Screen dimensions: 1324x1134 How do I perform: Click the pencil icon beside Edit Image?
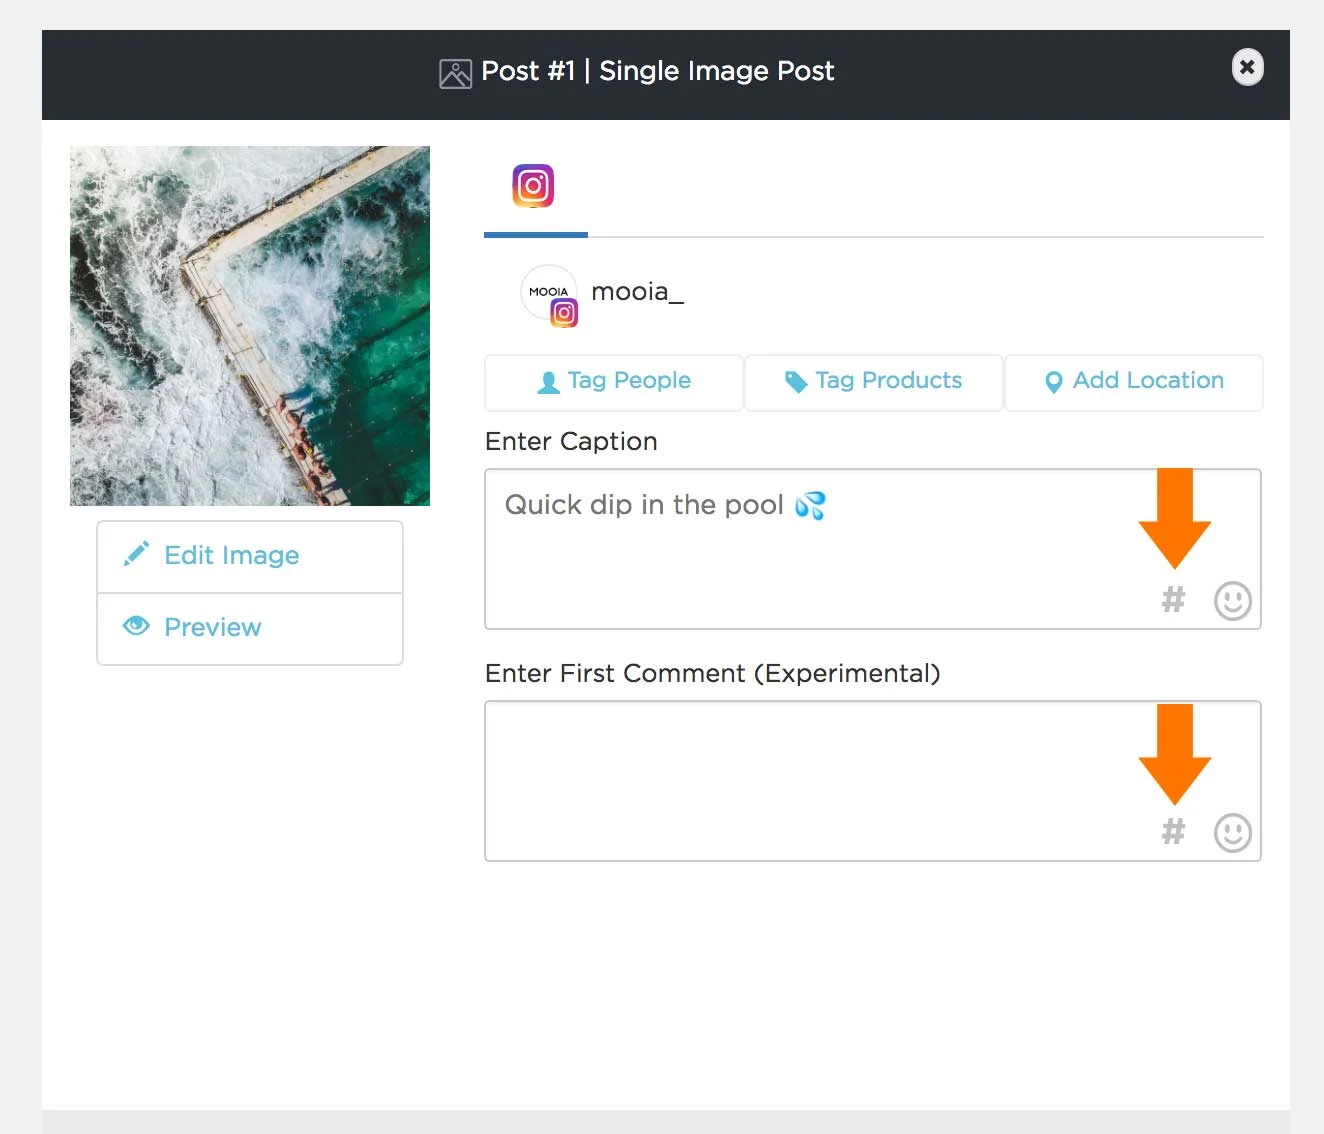point(137,554)
